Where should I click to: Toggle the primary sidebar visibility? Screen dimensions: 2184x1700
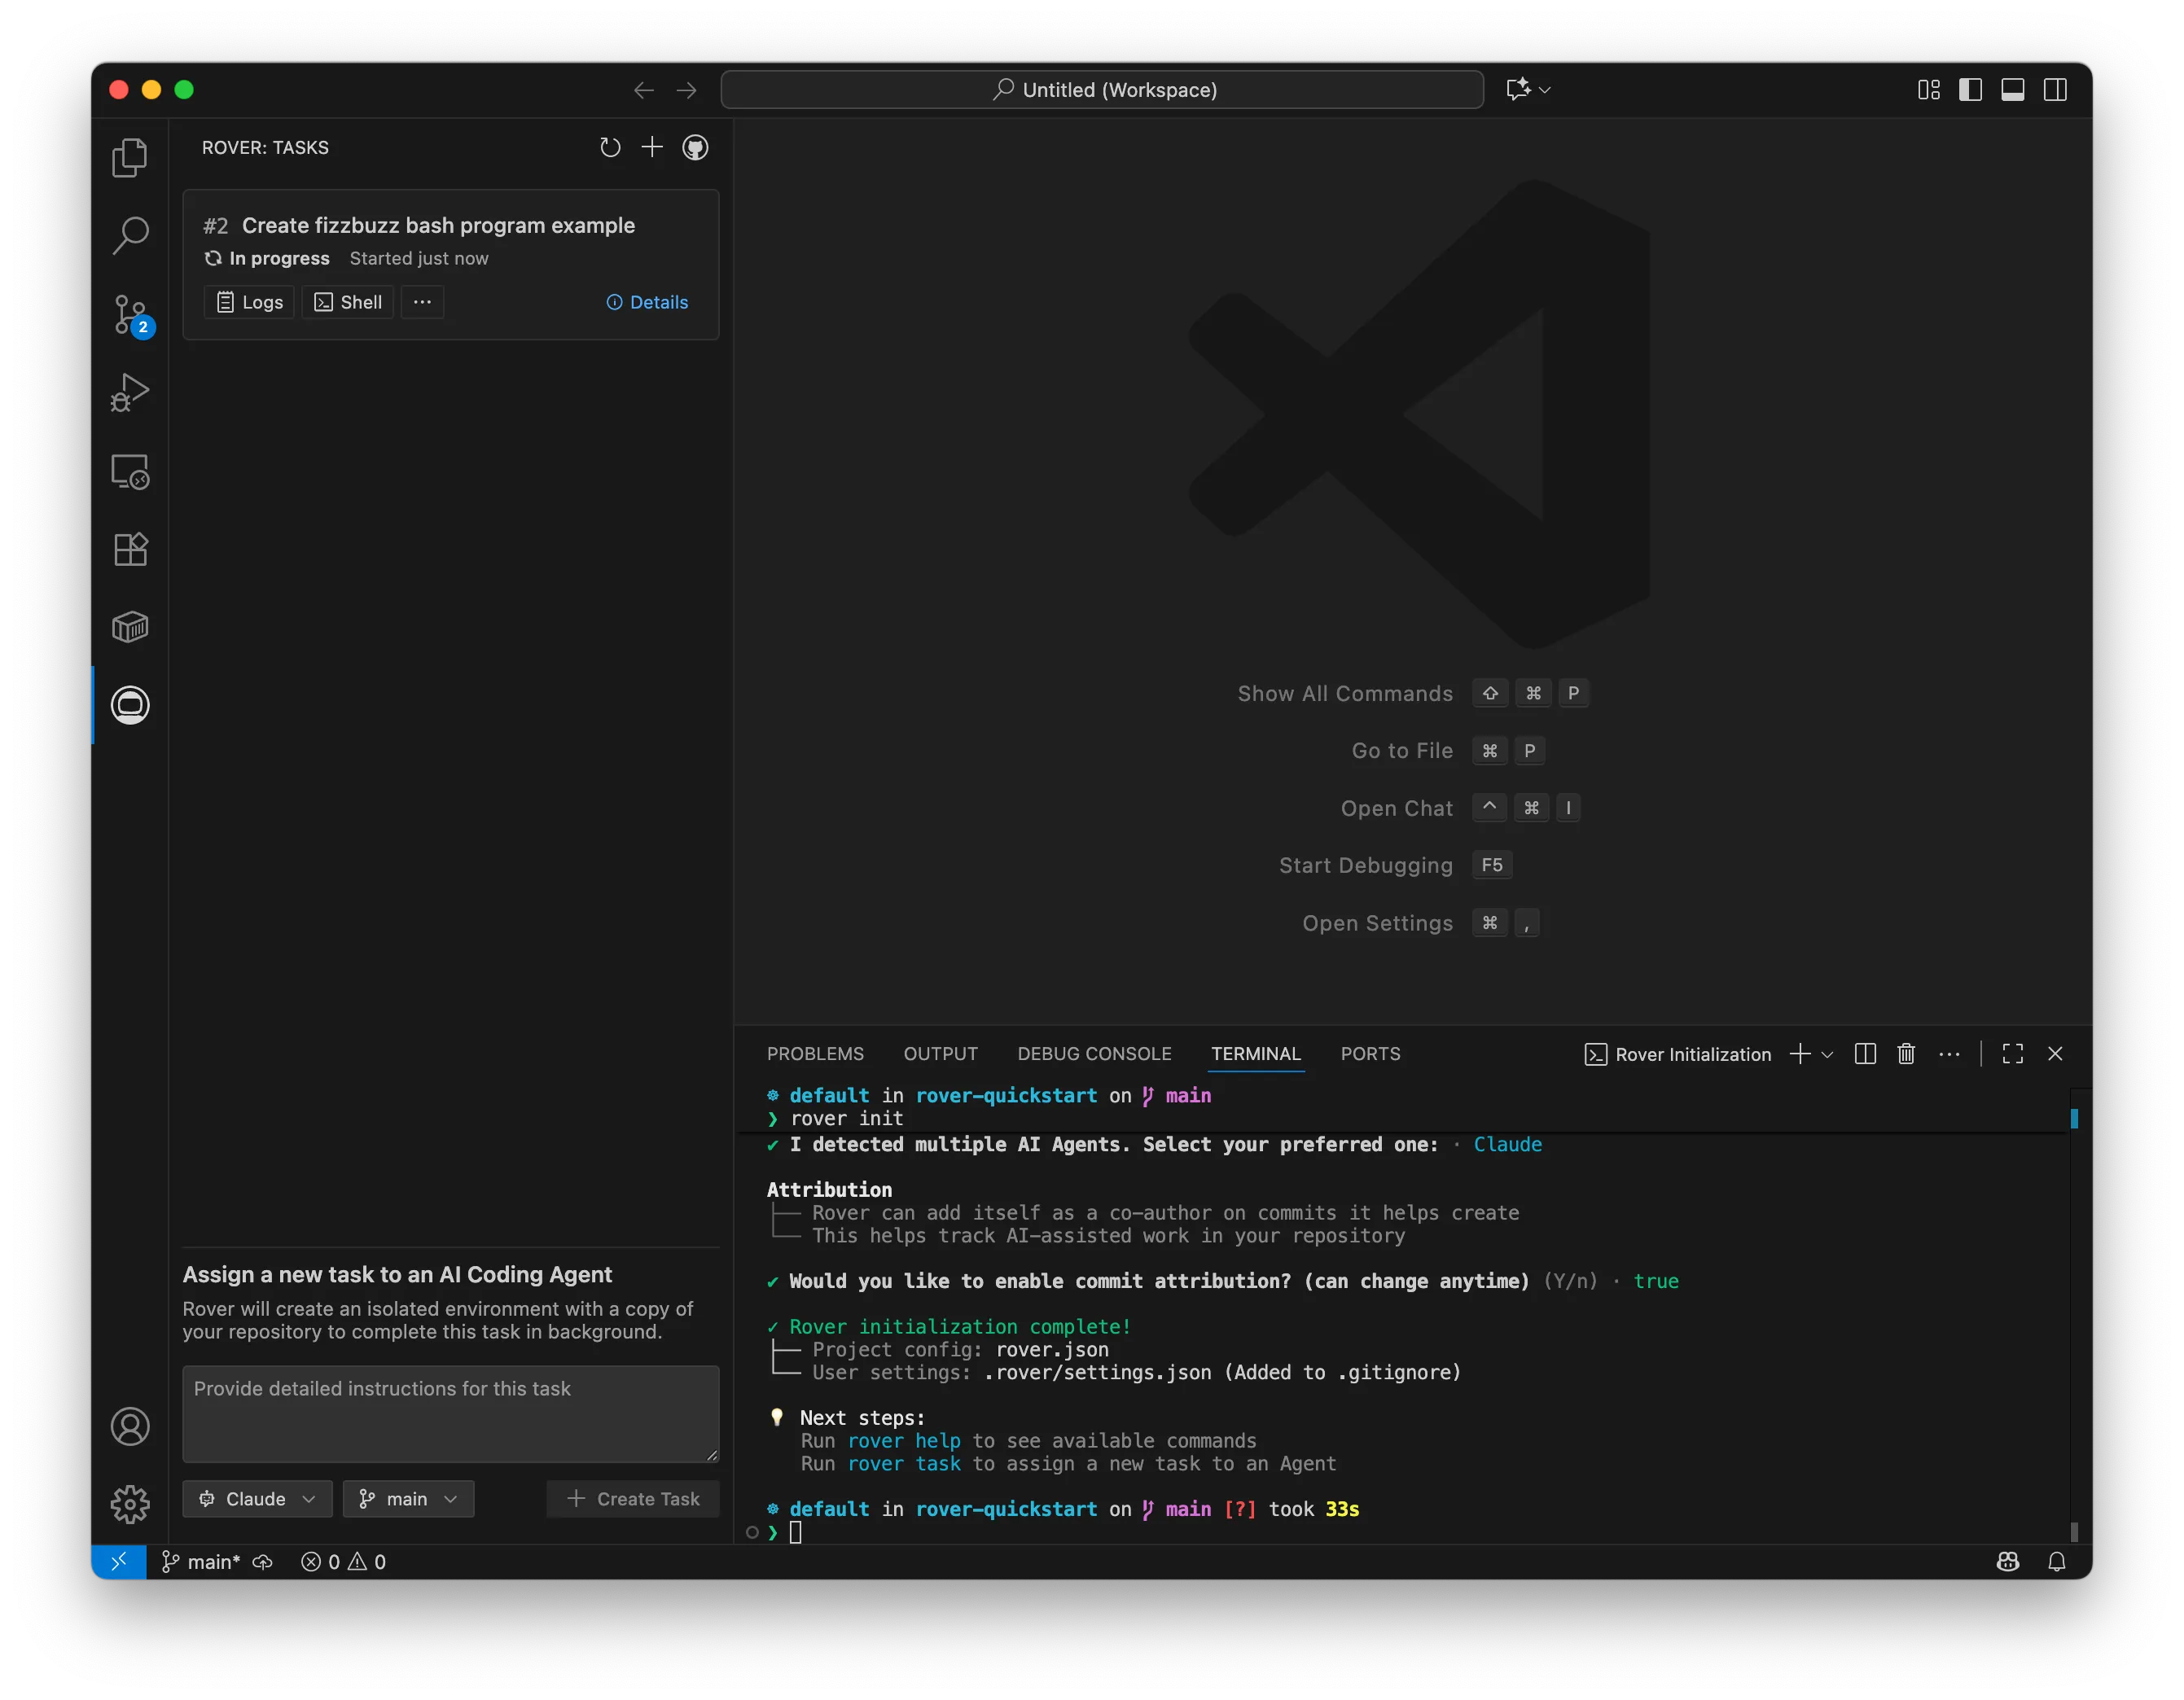pos(1970,89)
